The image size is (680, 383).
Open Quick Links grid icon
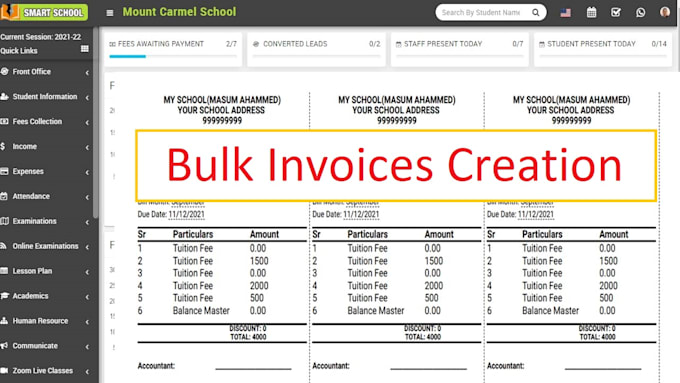[85, 49]
